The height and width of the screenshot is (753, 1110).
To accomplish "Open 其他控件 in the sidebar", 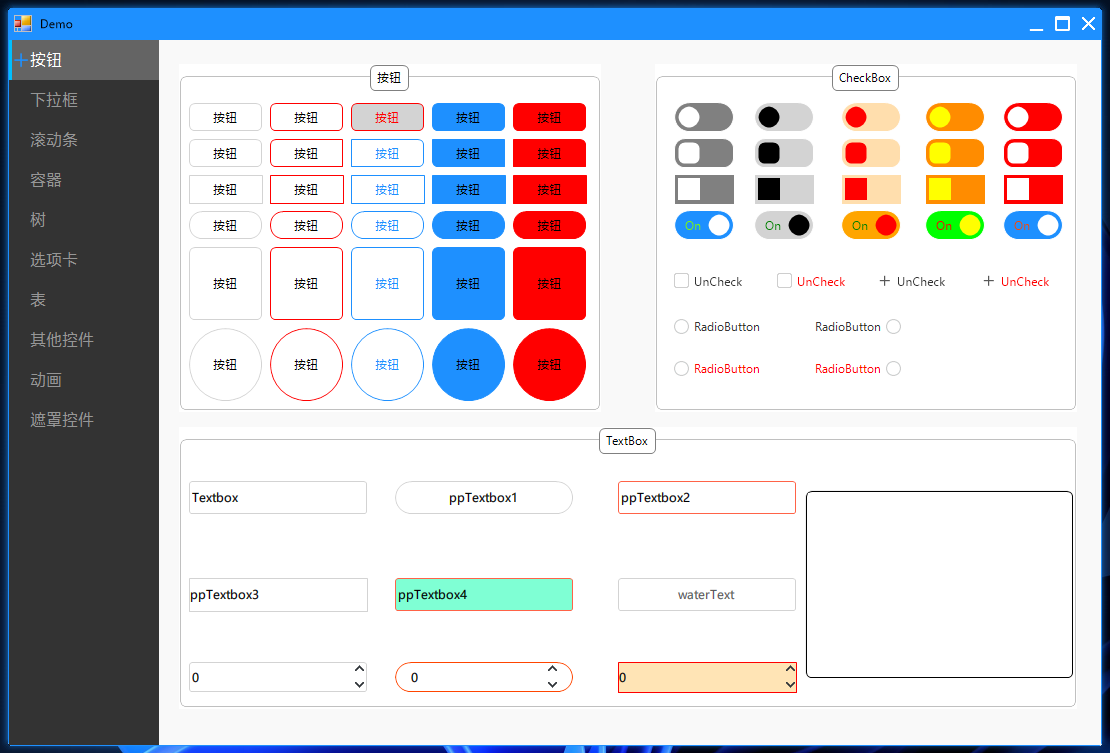I will [x=84, y=340].
